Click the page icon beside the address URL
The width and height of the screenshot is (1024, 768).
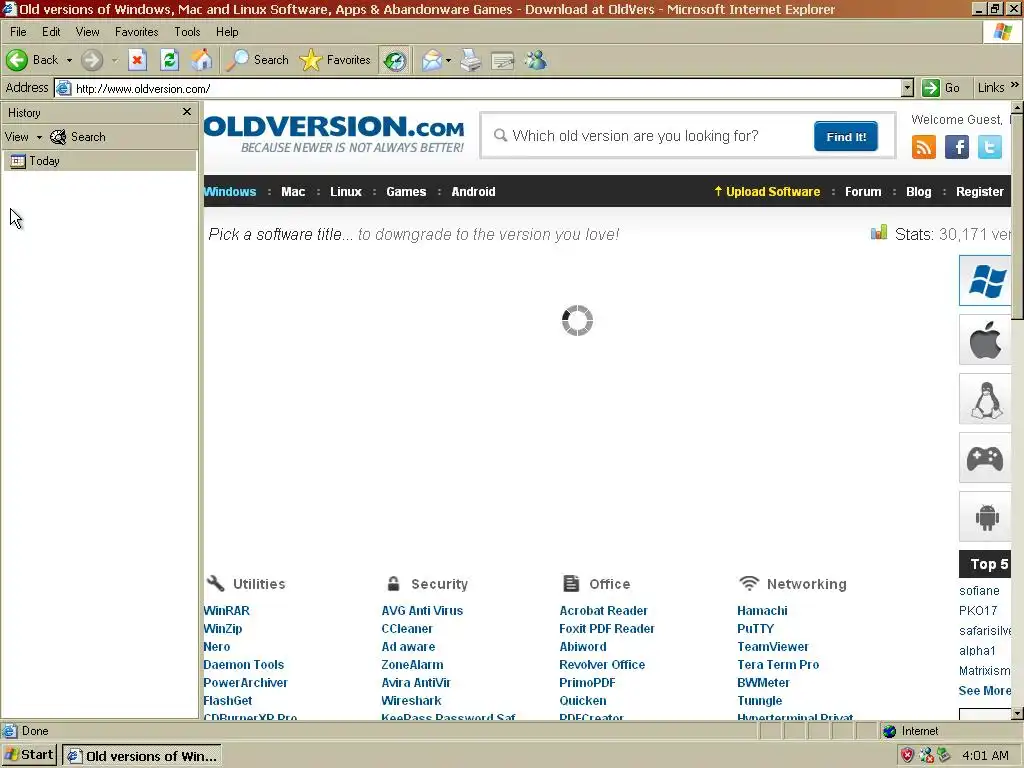(x=63, y=88)
